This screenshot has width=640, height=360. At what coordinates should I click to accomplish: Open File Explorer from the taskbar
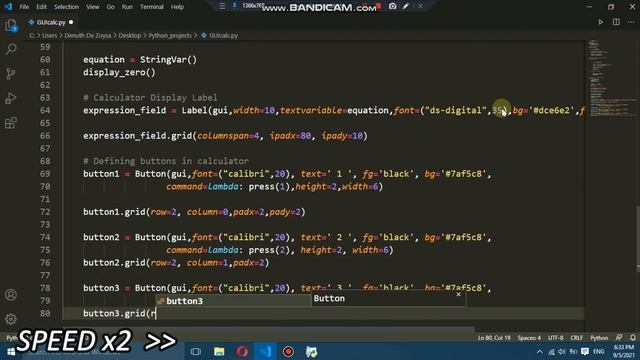[219, 351]
